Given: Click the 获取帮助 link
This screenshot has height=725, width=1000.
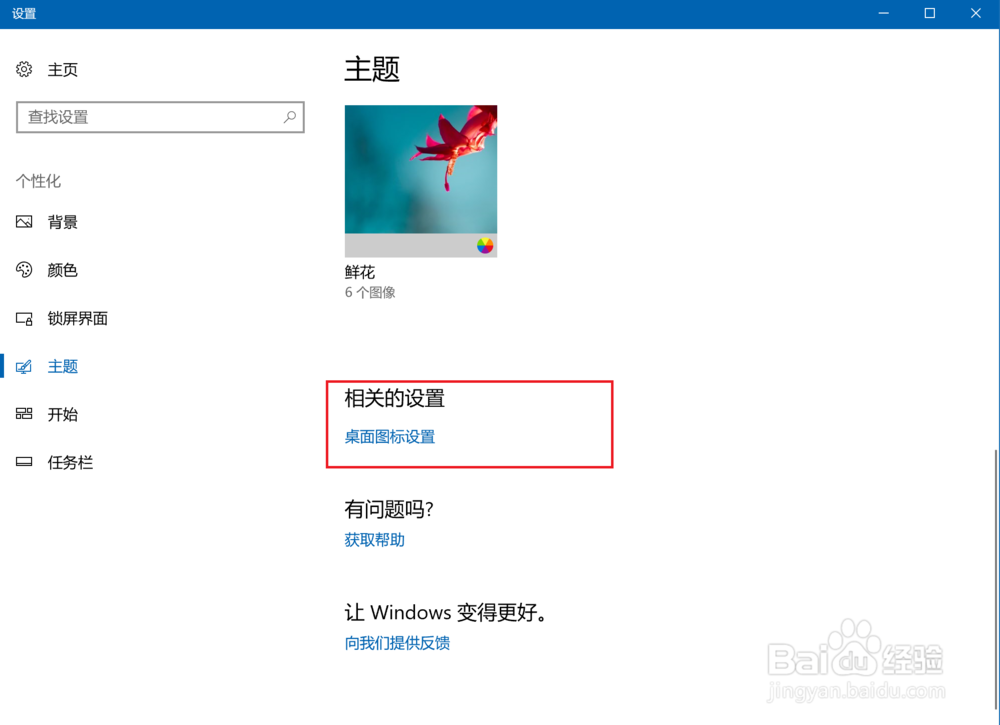Looking at the screenshot, I should click(374, 540).
